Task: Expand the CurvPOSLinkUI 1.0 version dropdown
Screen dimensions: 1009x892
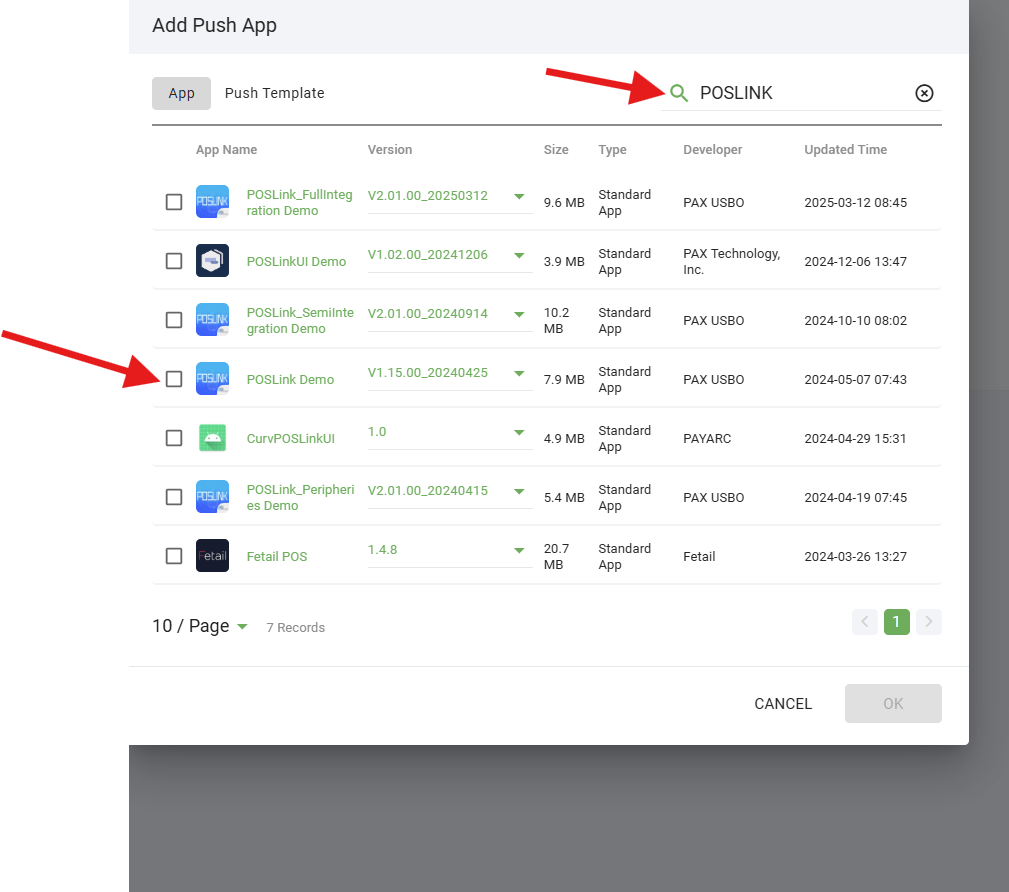Action: coord(450,432)
